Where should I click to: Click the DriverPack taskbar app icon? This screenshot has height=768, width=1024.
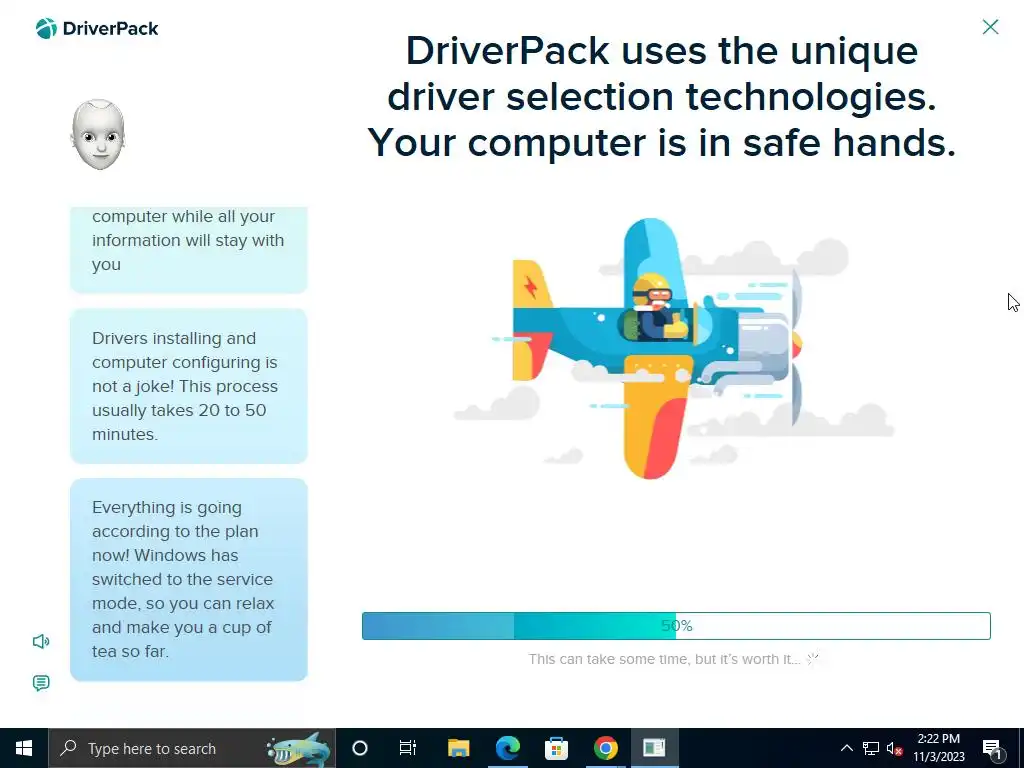(x=654, y=748)
